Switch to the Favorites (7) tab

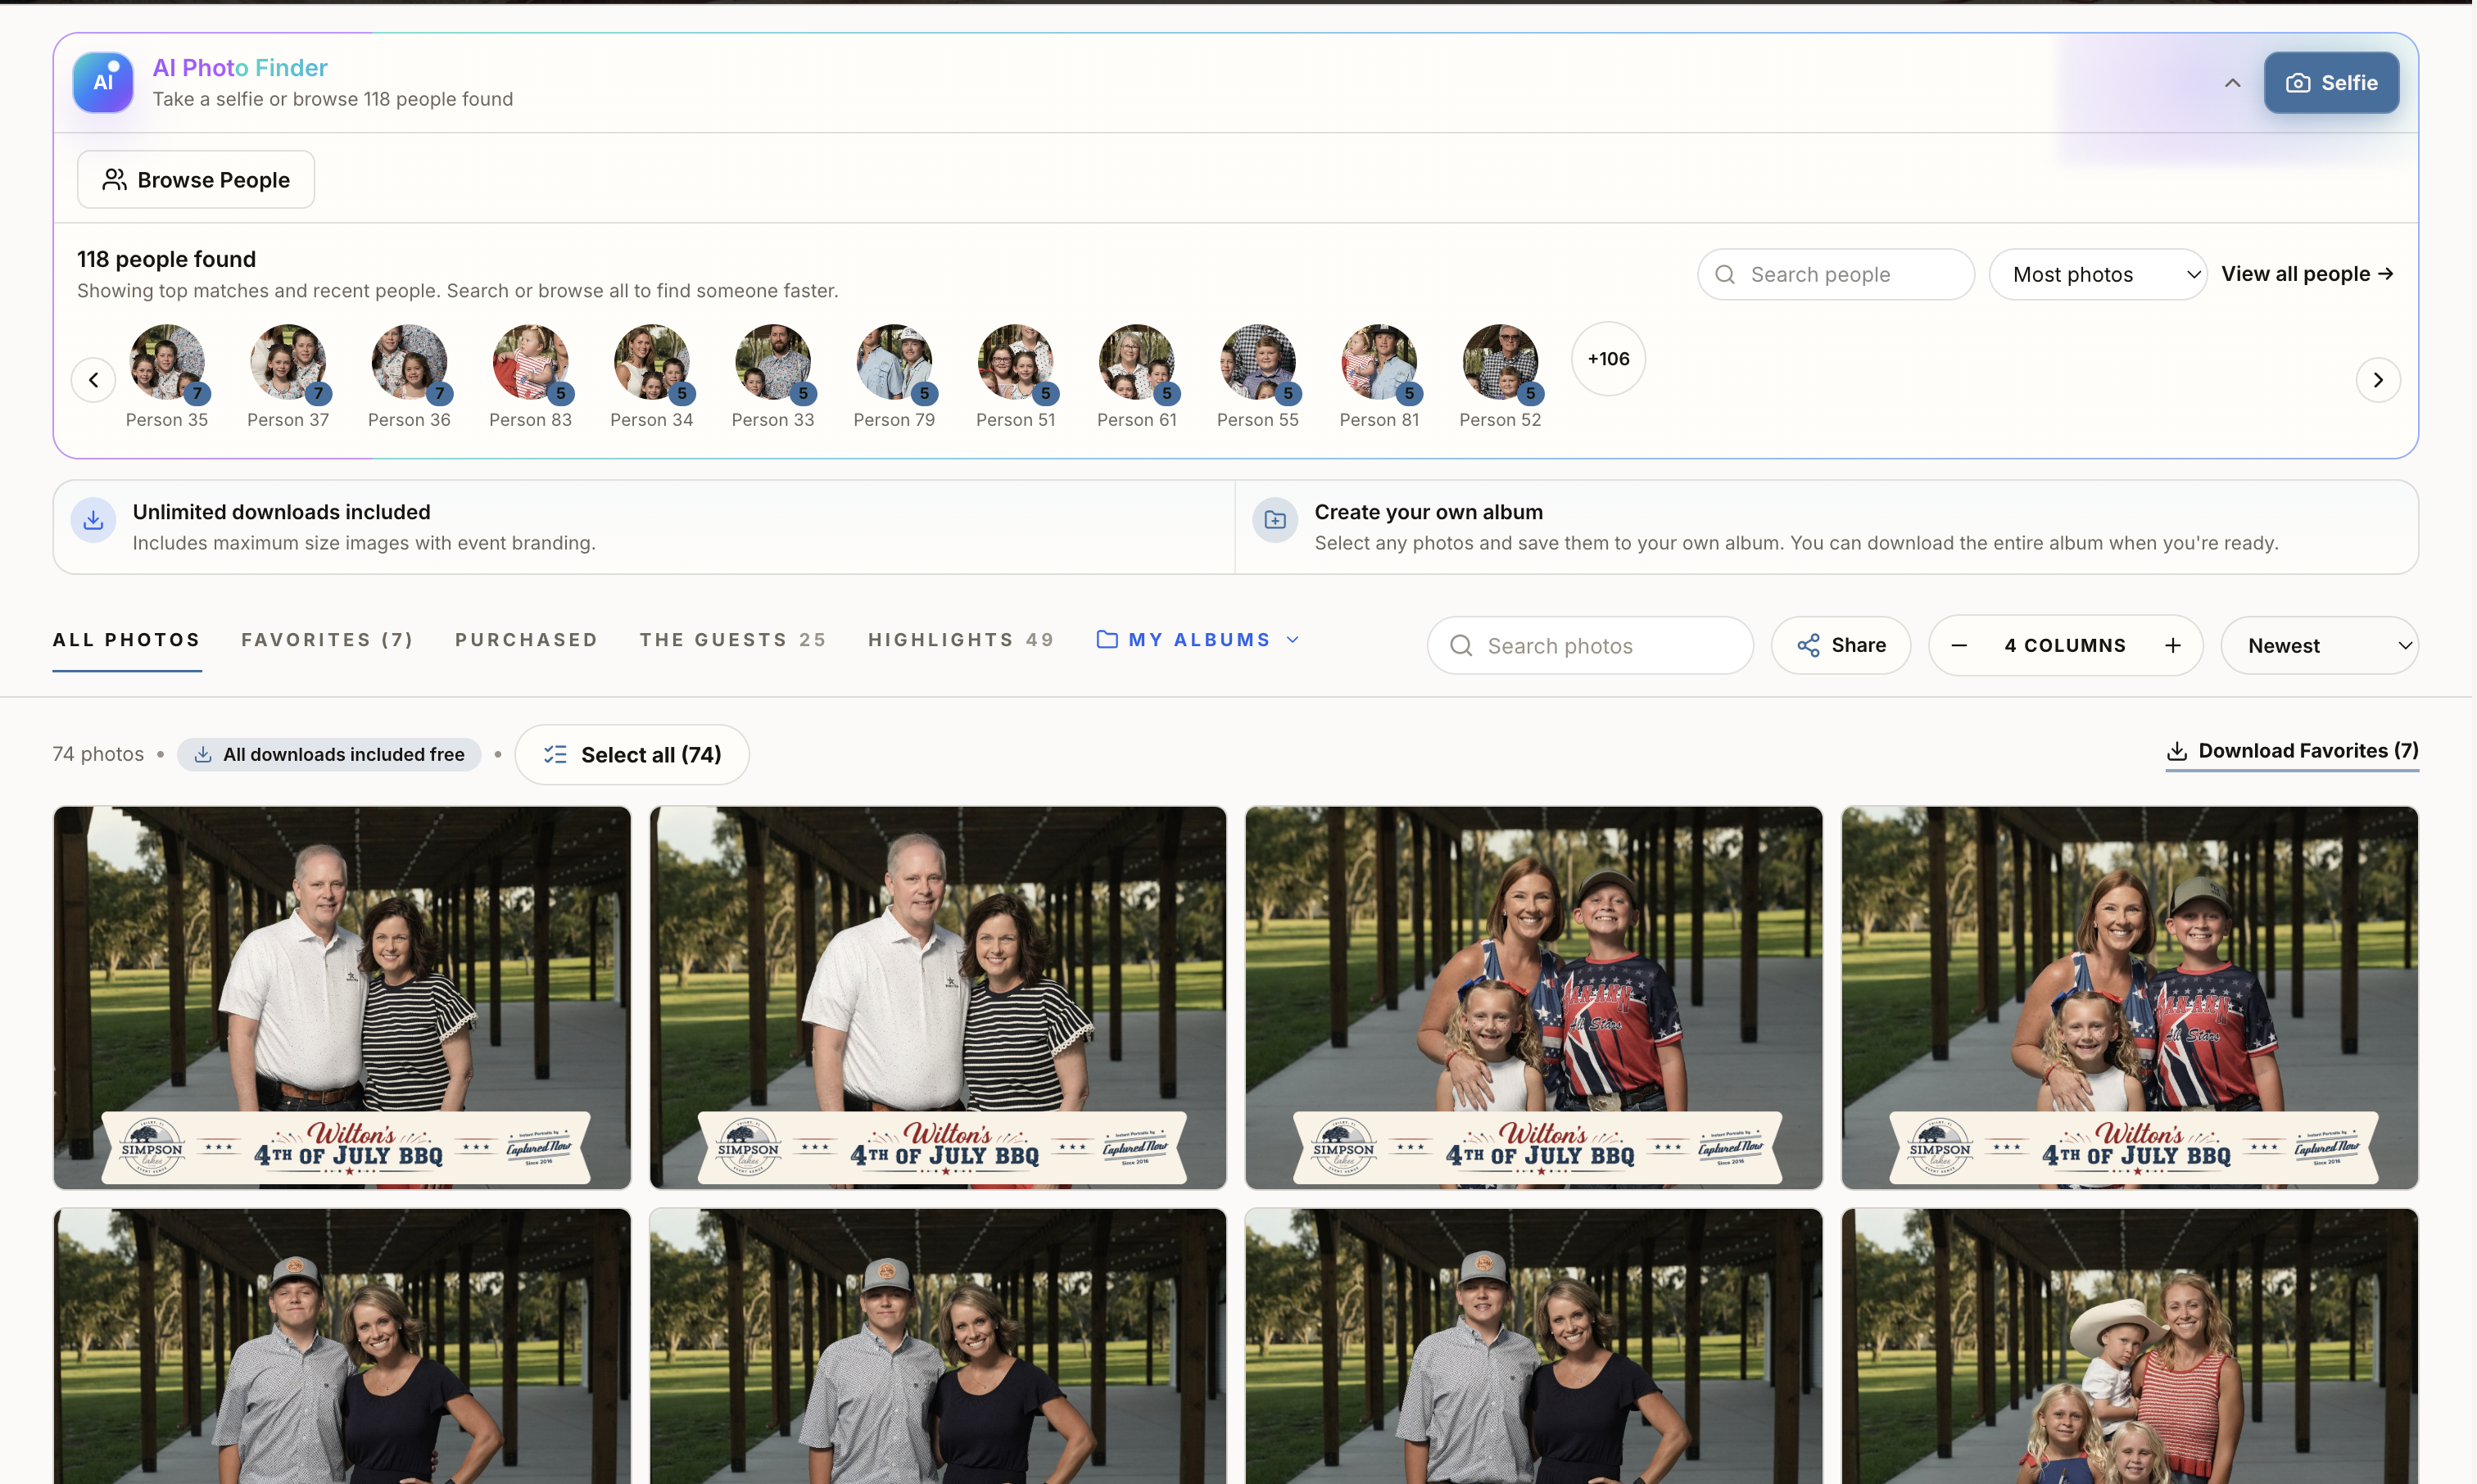pos(328,640)
